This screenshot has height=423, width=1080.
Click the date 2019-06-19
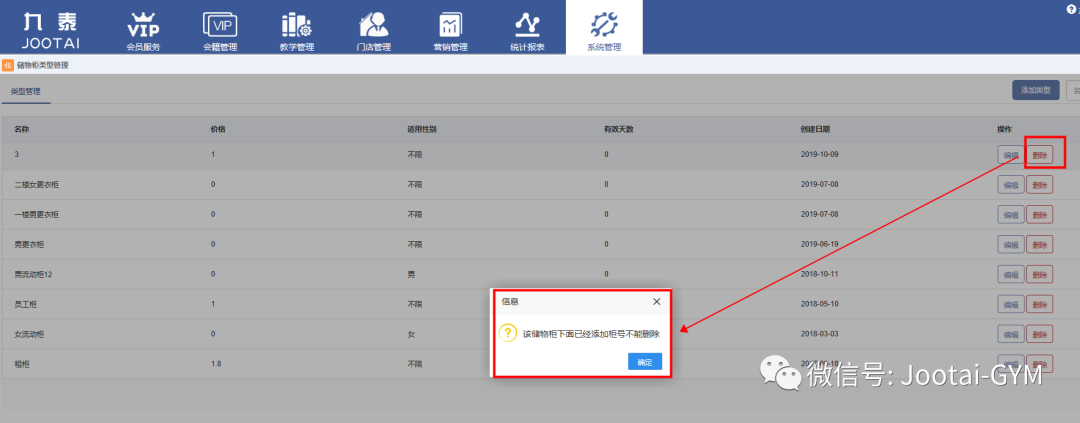pos(820,245)
